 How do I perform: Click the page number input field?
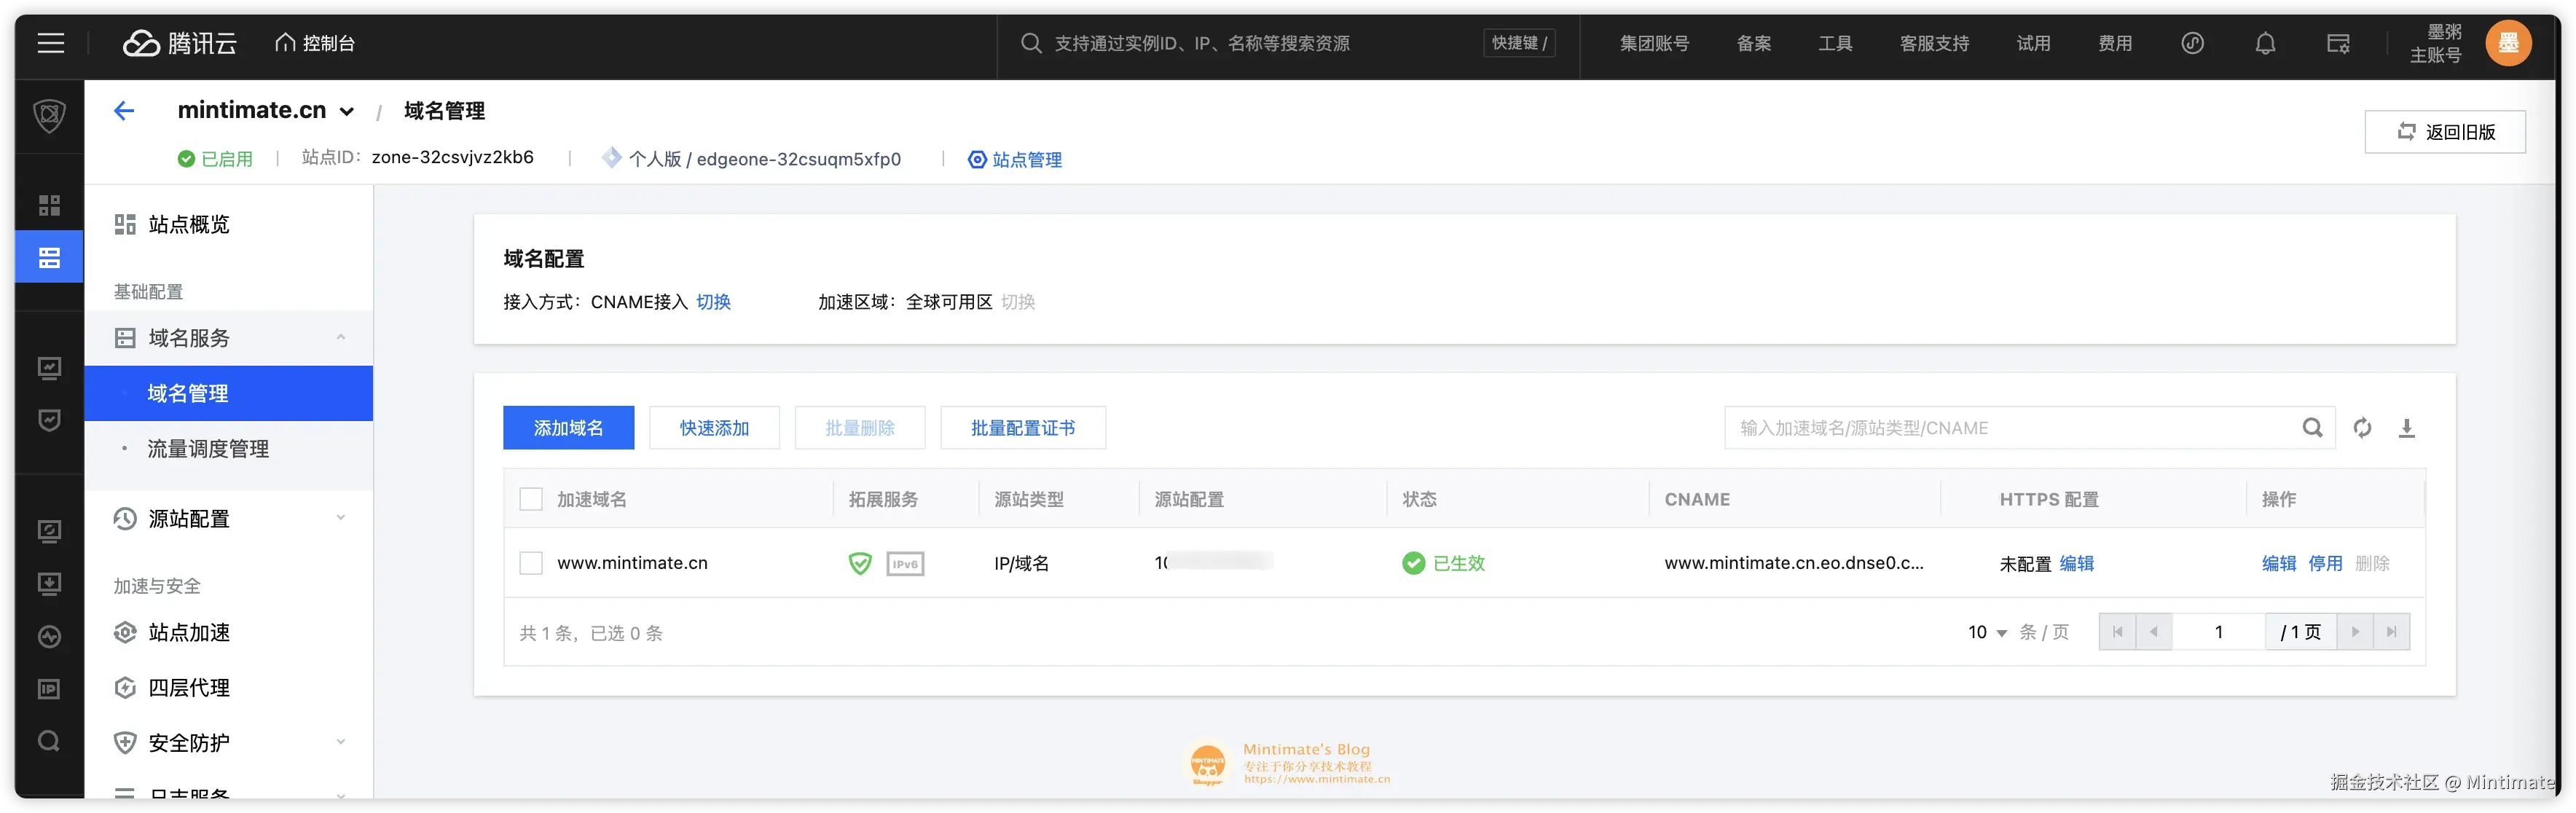click(2219, 632)
